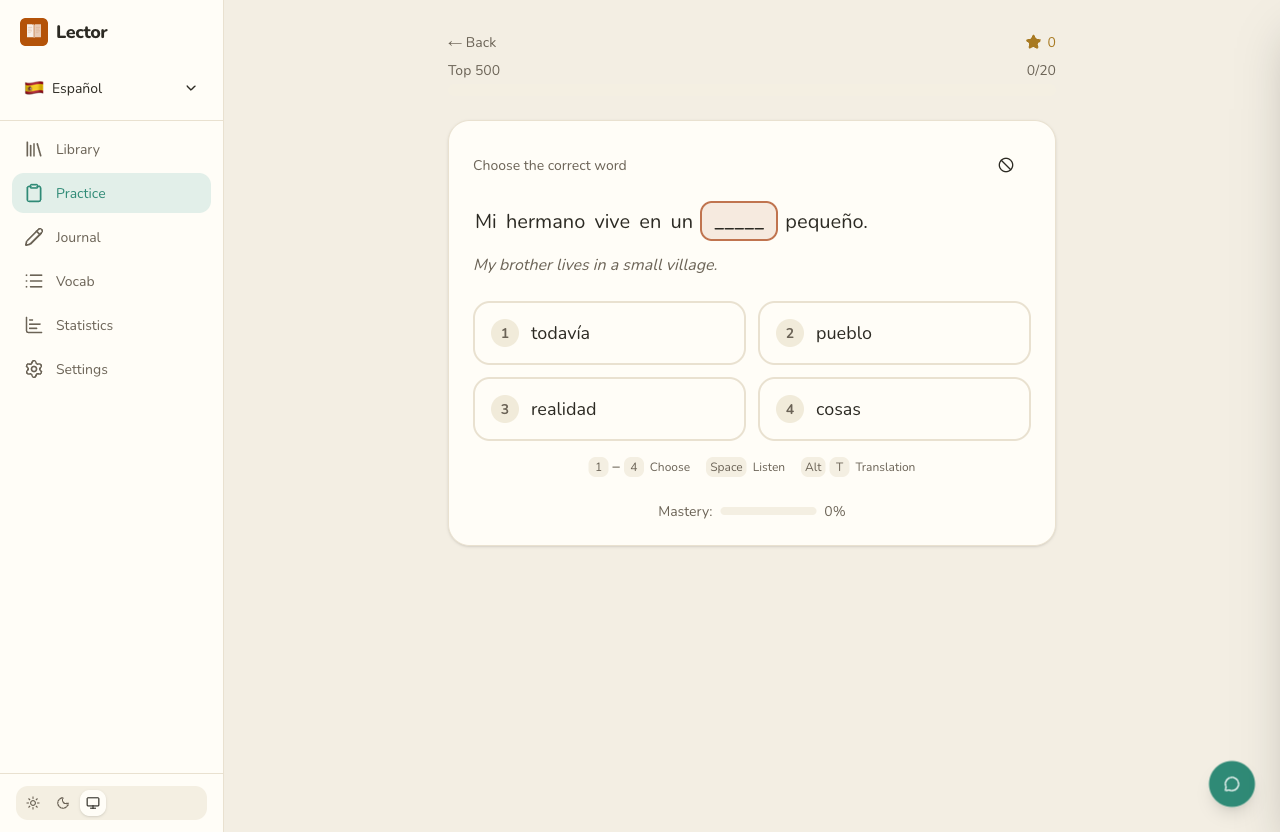
Task: Select system theme monitor icon
Action: tap(93, 803)
